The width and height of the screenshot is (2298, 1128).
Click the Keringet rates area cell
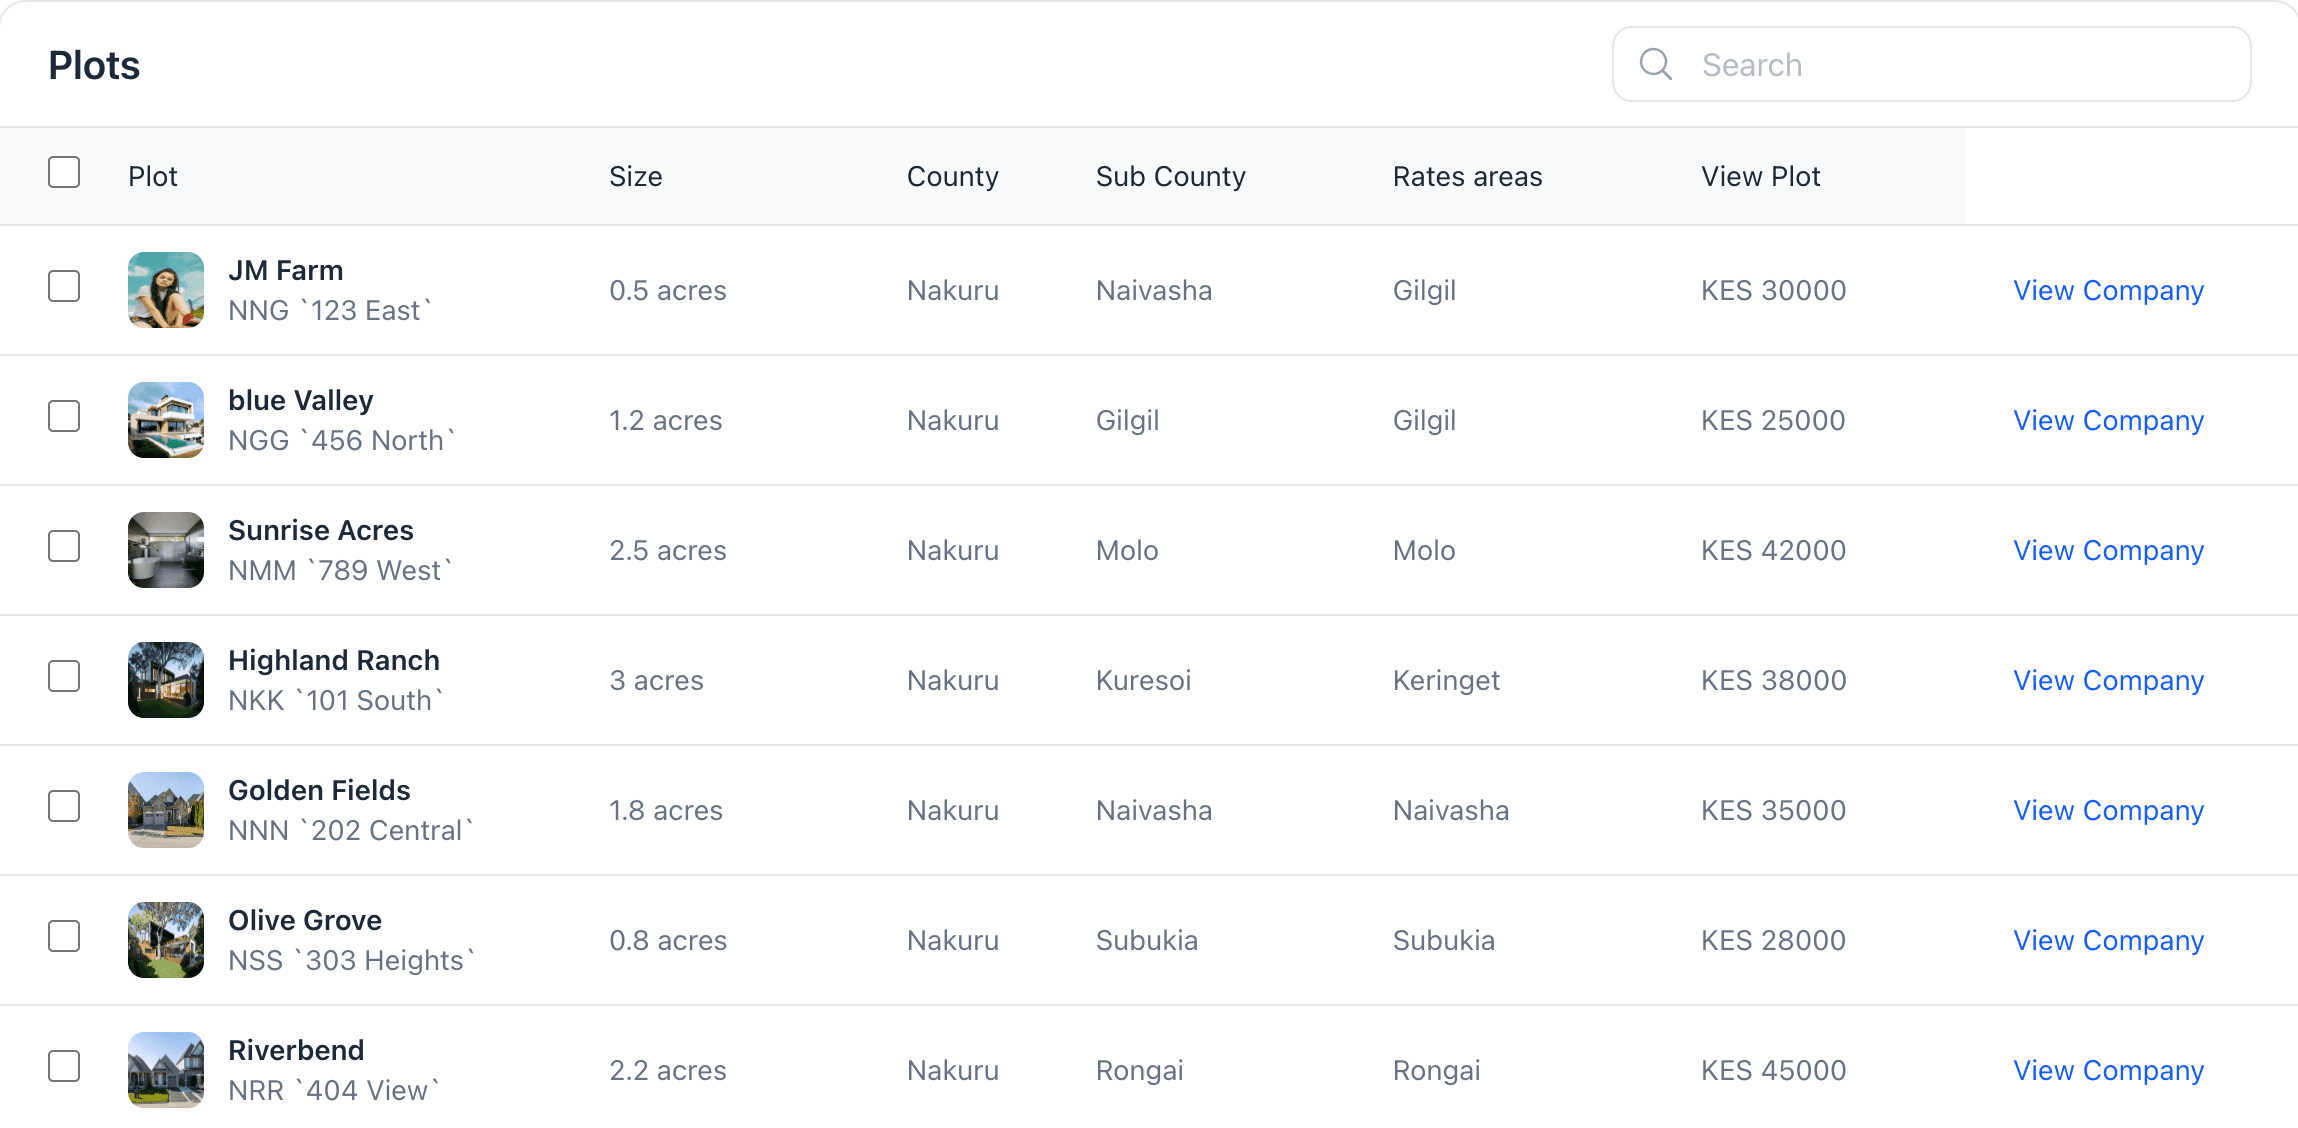[1447, 681]
